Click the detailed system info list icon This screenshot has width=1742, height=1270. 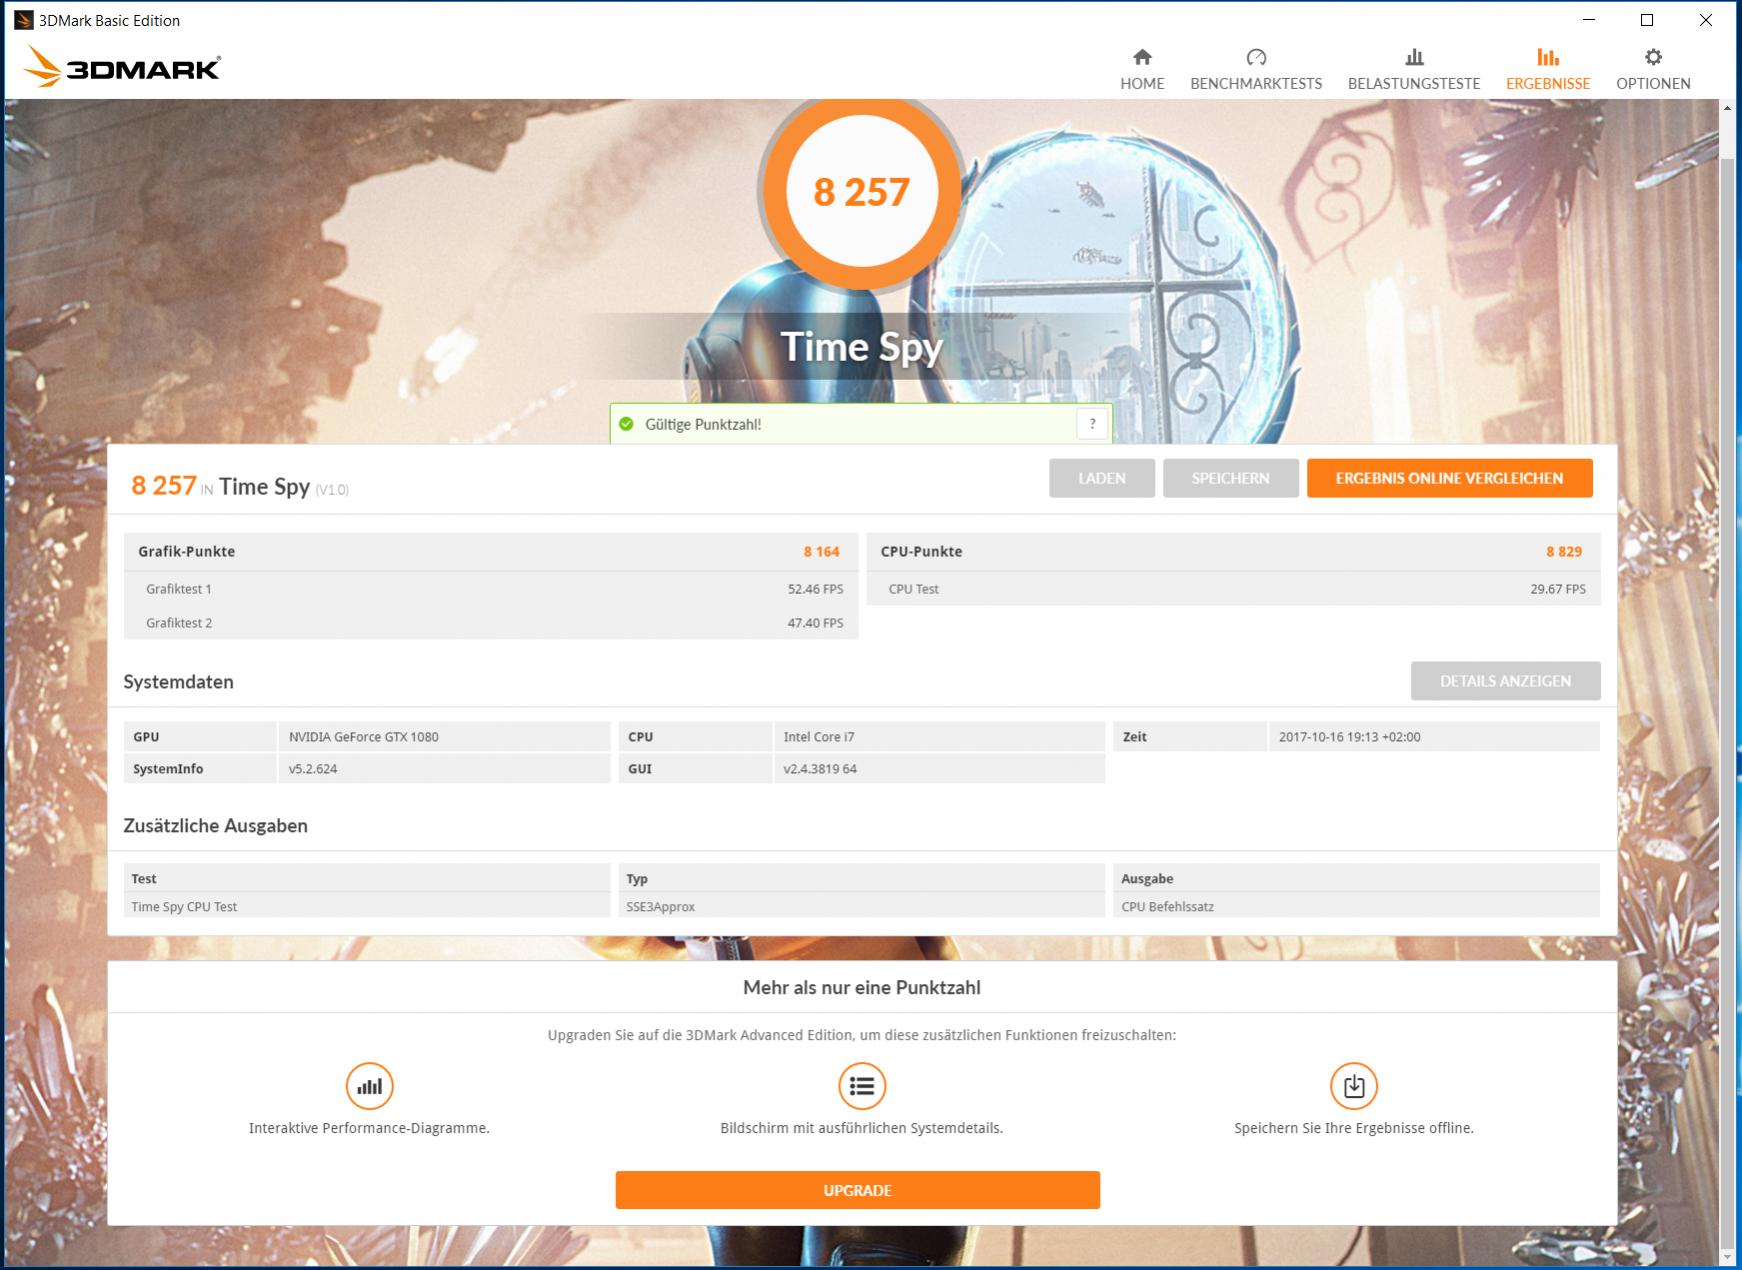861,1086
